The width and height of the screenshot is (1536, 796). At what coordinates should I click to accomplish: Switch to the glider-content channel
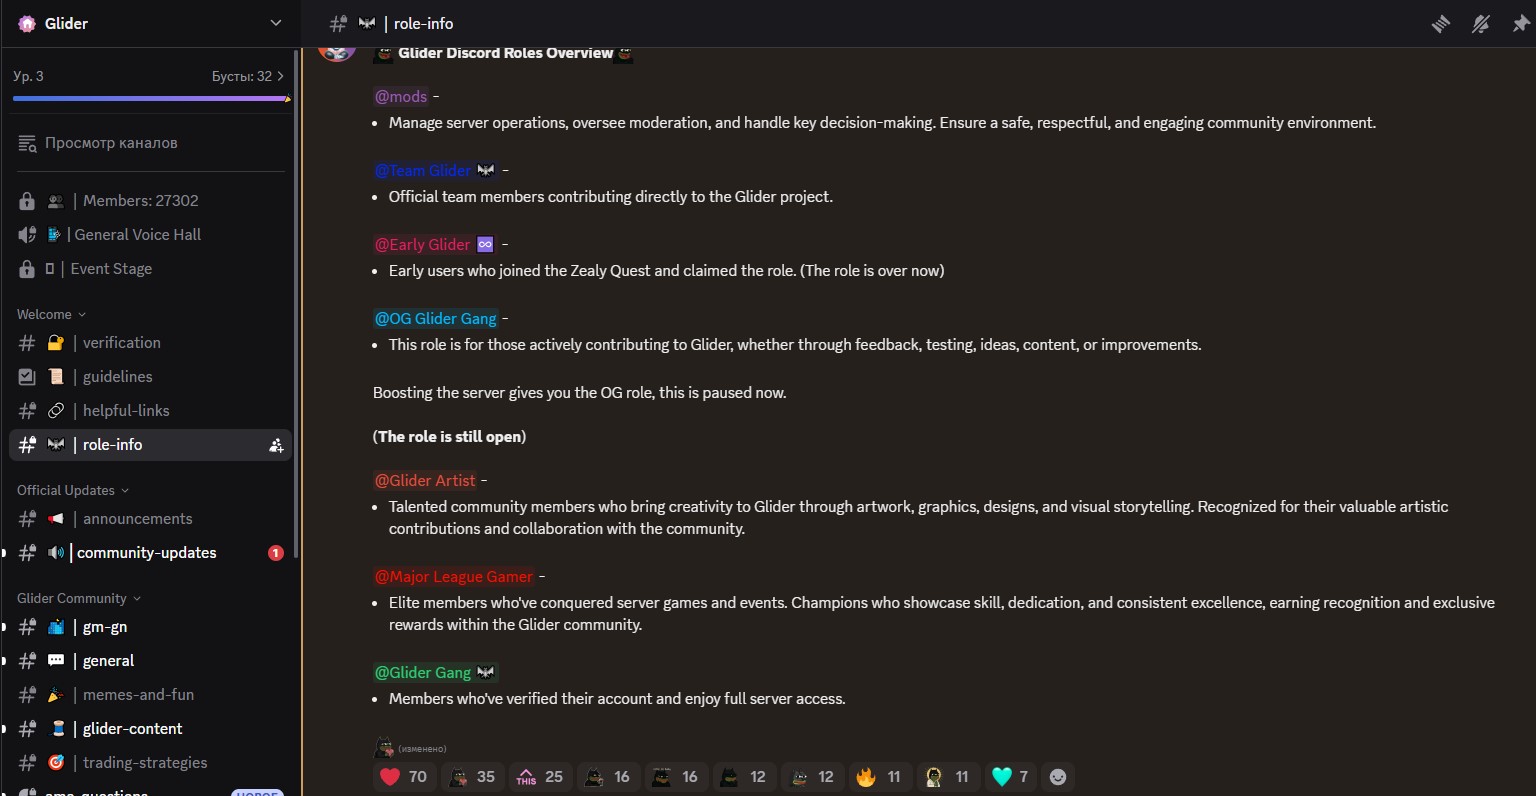coord(132,729)
